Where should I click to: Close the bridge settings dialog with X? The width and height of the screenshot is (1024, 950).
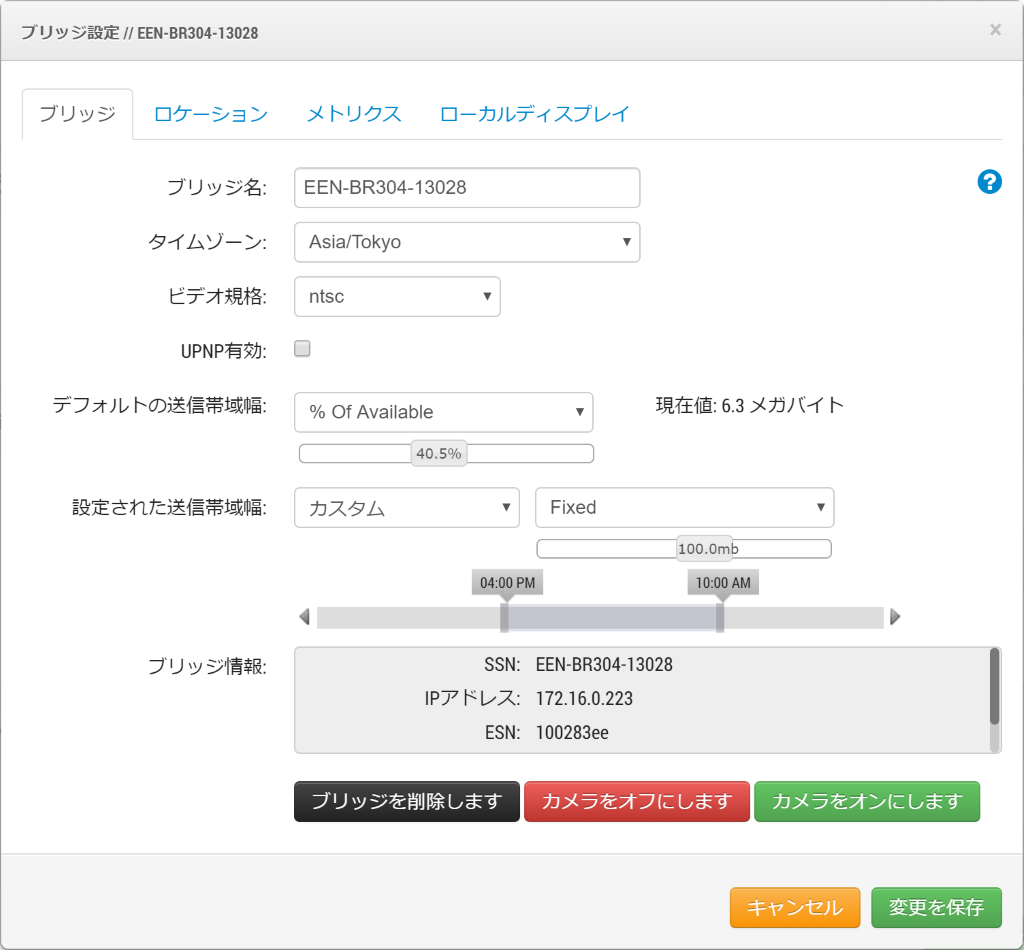coord(995,30)
